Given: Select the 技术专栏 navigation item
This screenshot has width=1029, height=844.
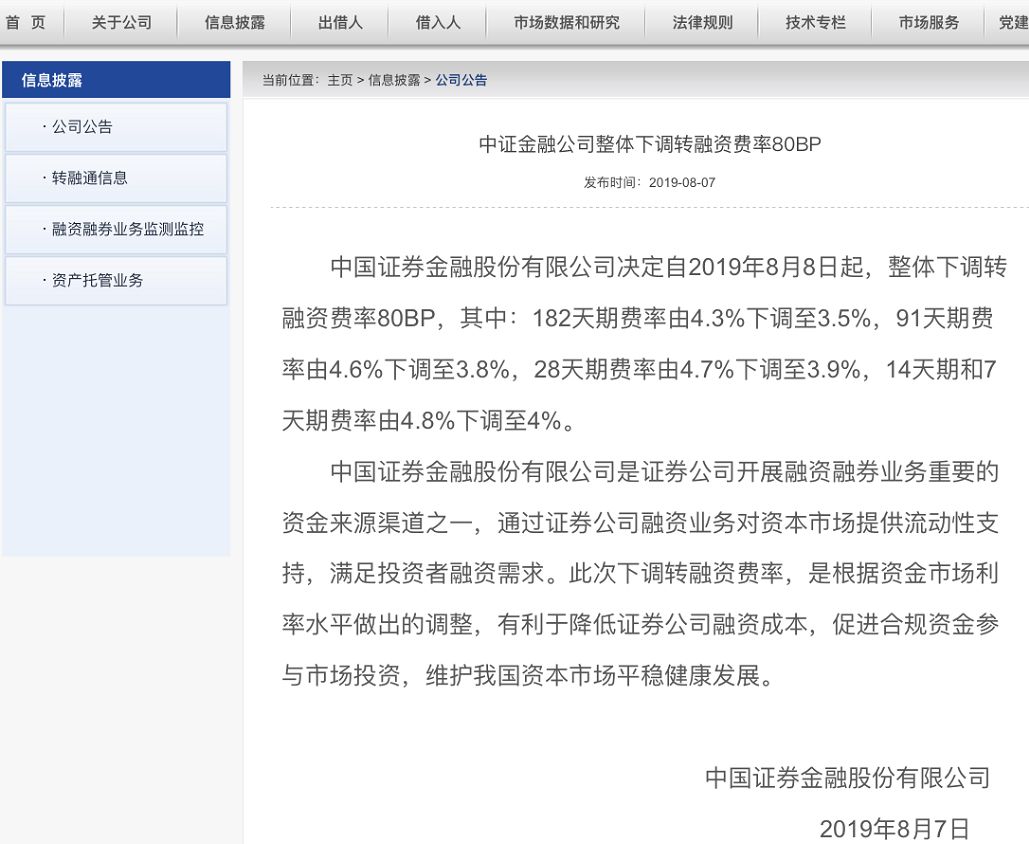Looking at the screenshot, I should coord(816,22).
